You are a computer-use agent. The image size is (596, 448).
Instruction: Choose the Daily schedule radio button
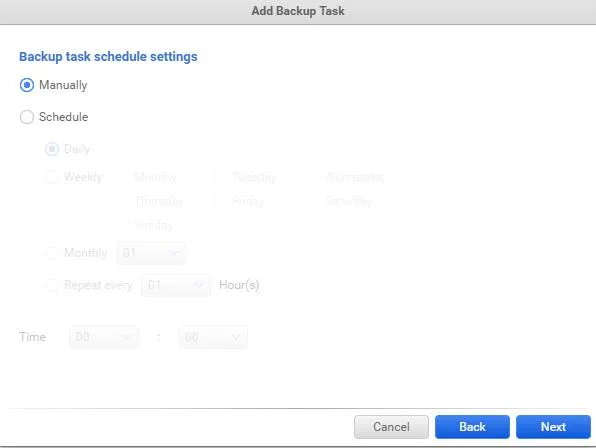[52, 149]
